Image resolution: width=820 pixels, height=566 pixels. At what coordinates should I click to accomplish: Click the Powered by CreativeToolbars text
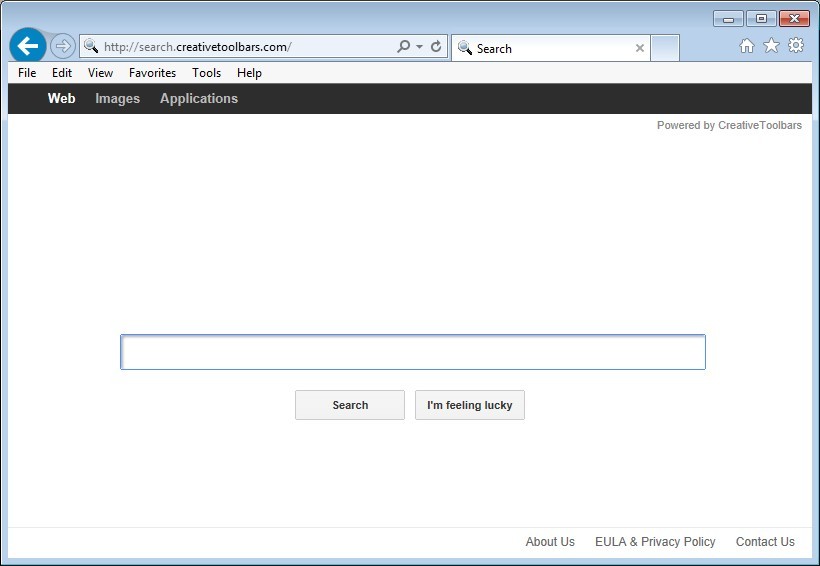coord(729,125)
